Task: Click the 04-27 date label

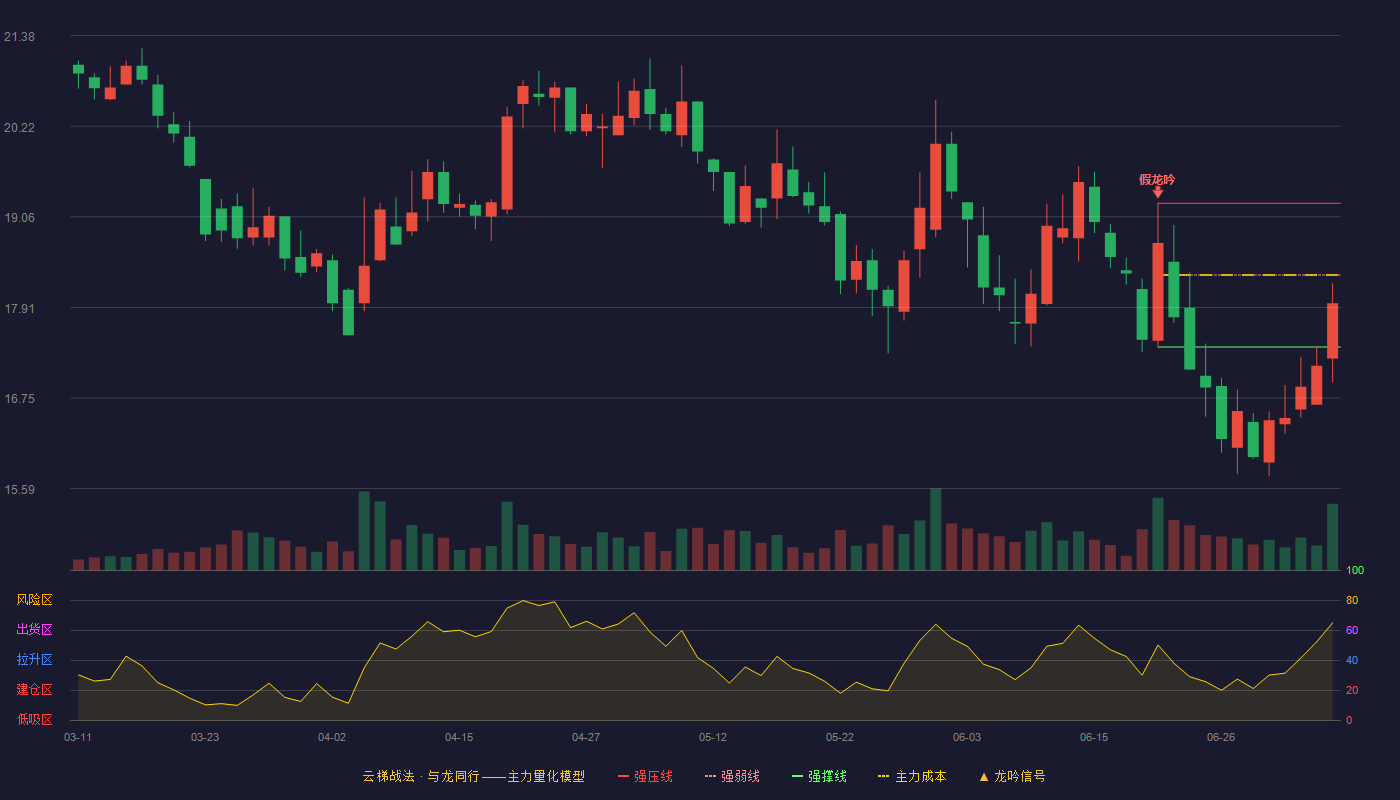Action: point(586,737)
